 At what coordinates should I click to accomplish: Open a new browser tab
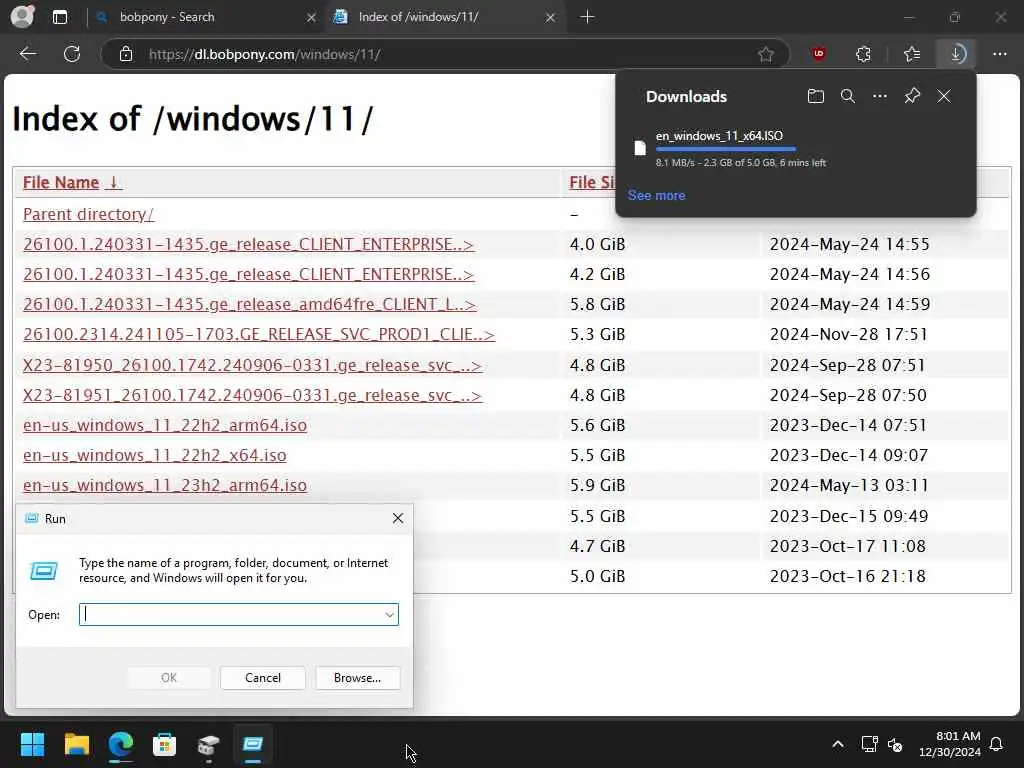pyautogui.click(x=587, y=17)
